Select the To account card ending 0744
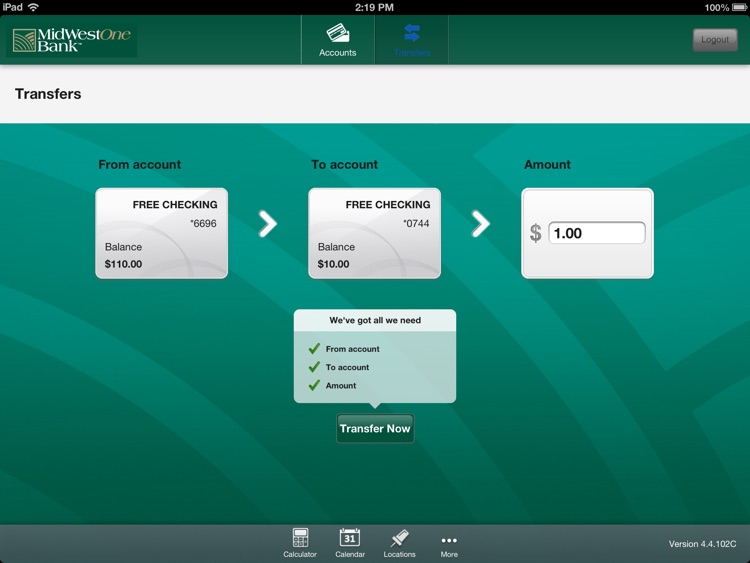Screen dimensions: 750x563 point(375,233)
